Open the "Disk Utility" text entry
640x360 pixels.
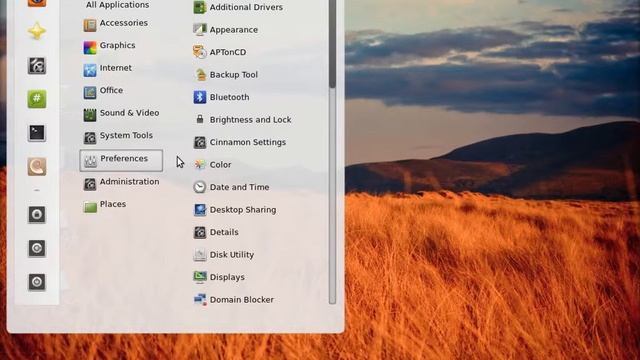[232, 255]
